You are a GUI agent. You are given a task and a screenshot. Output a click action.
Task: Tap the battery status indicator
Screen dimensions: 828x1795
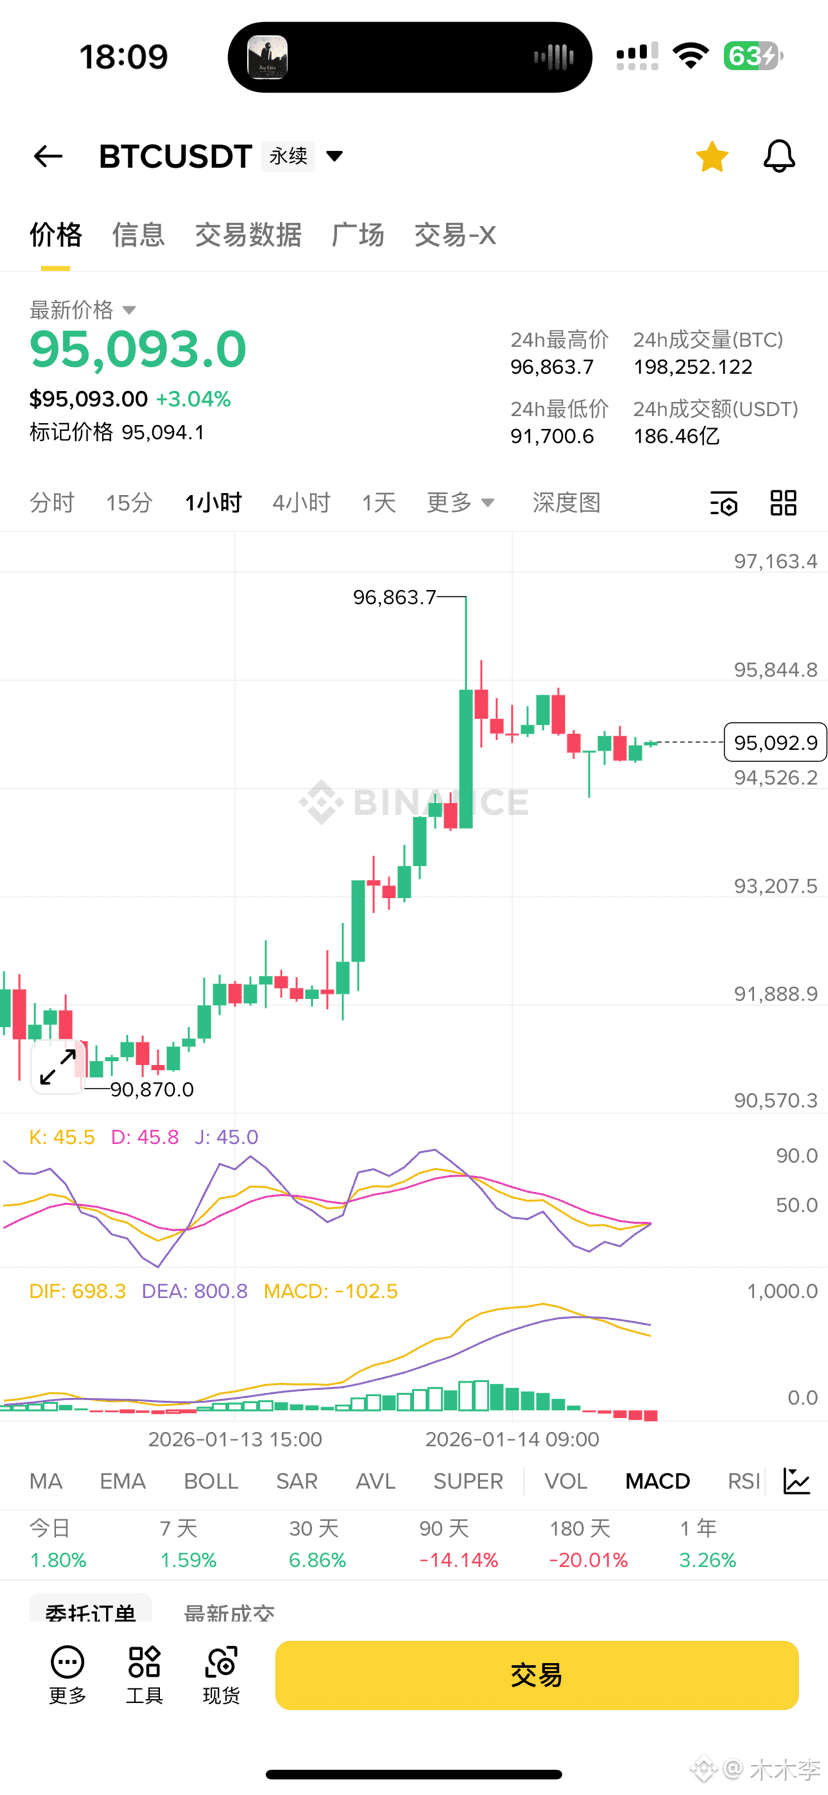pos(753,56)
